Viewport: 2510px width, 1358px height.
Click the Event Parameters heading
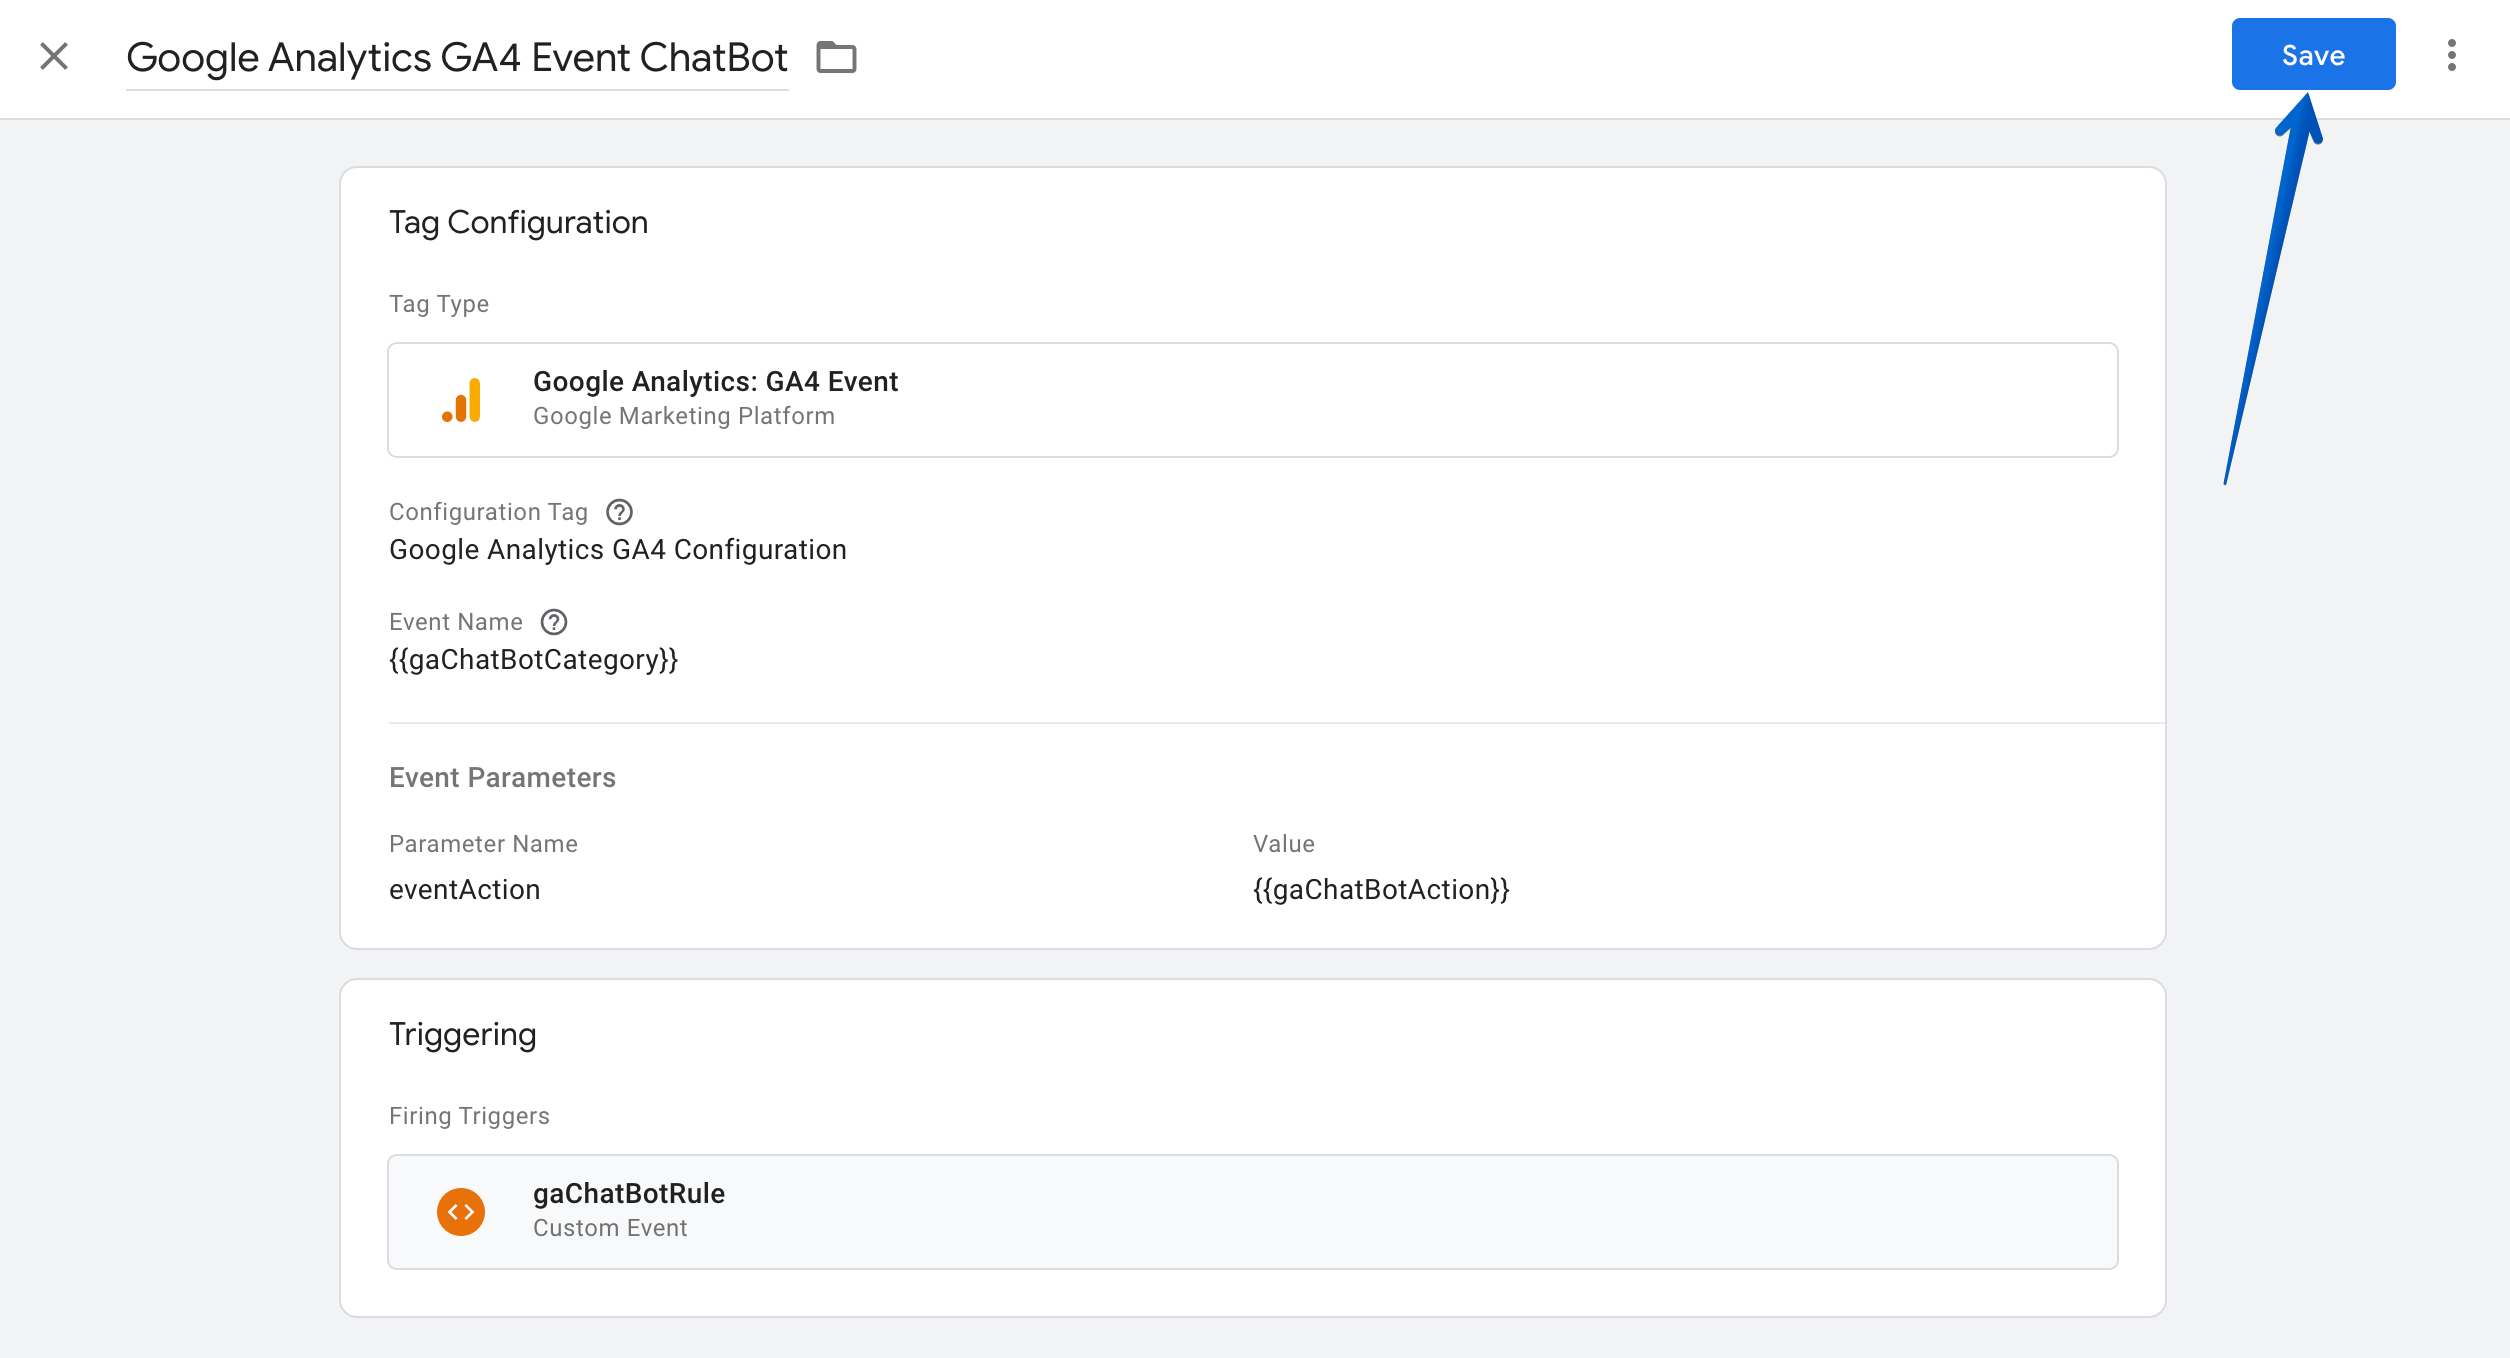pyautogui.click(x=502, y=778)
